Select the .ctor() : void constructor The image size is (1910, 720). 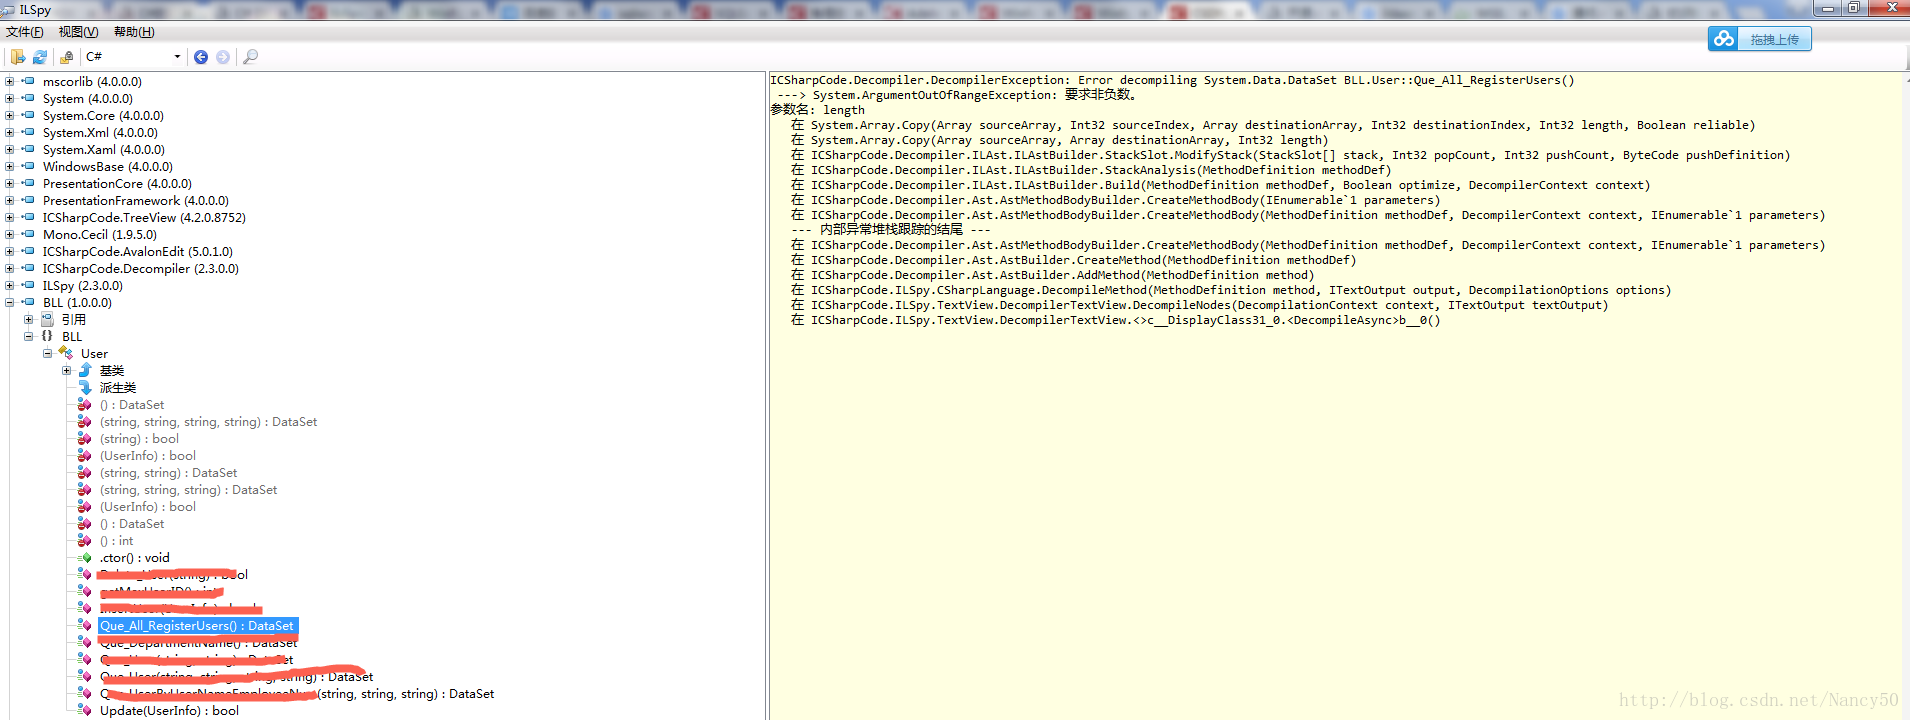tap(135, 558)
